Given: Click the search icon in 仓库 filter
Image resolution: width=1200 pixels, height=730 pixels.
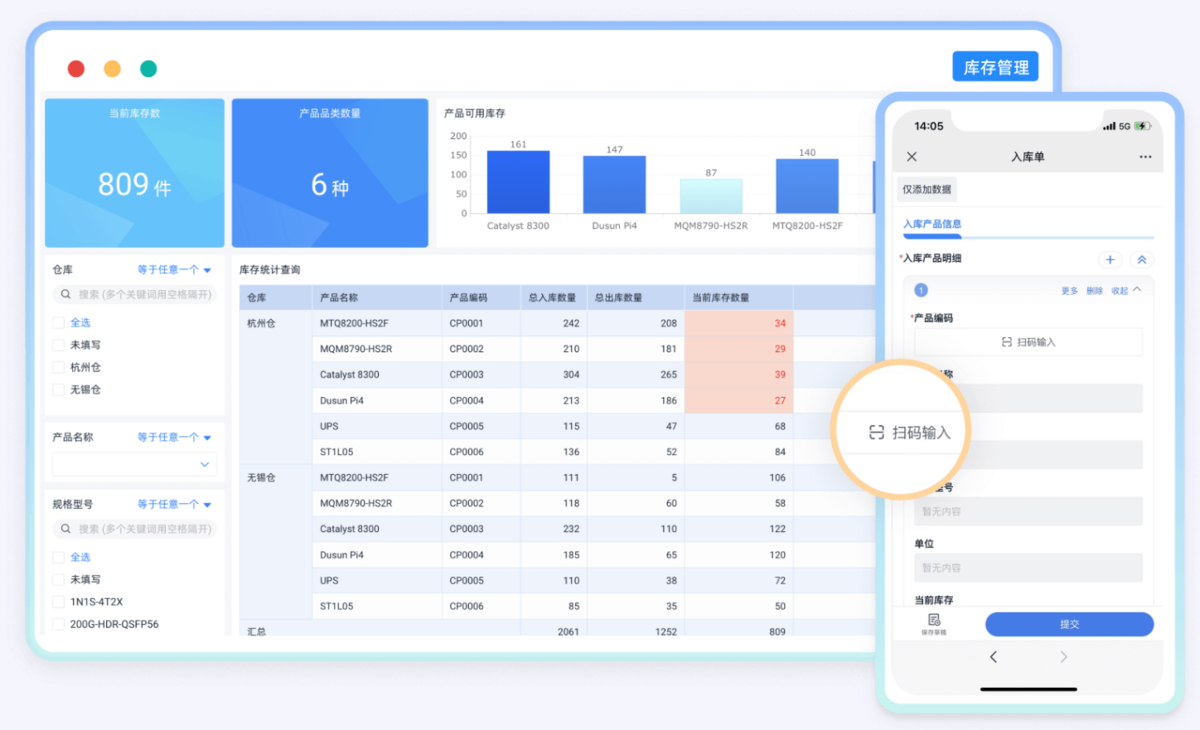Looking at the screenshot, I should (x=66, y=295).
